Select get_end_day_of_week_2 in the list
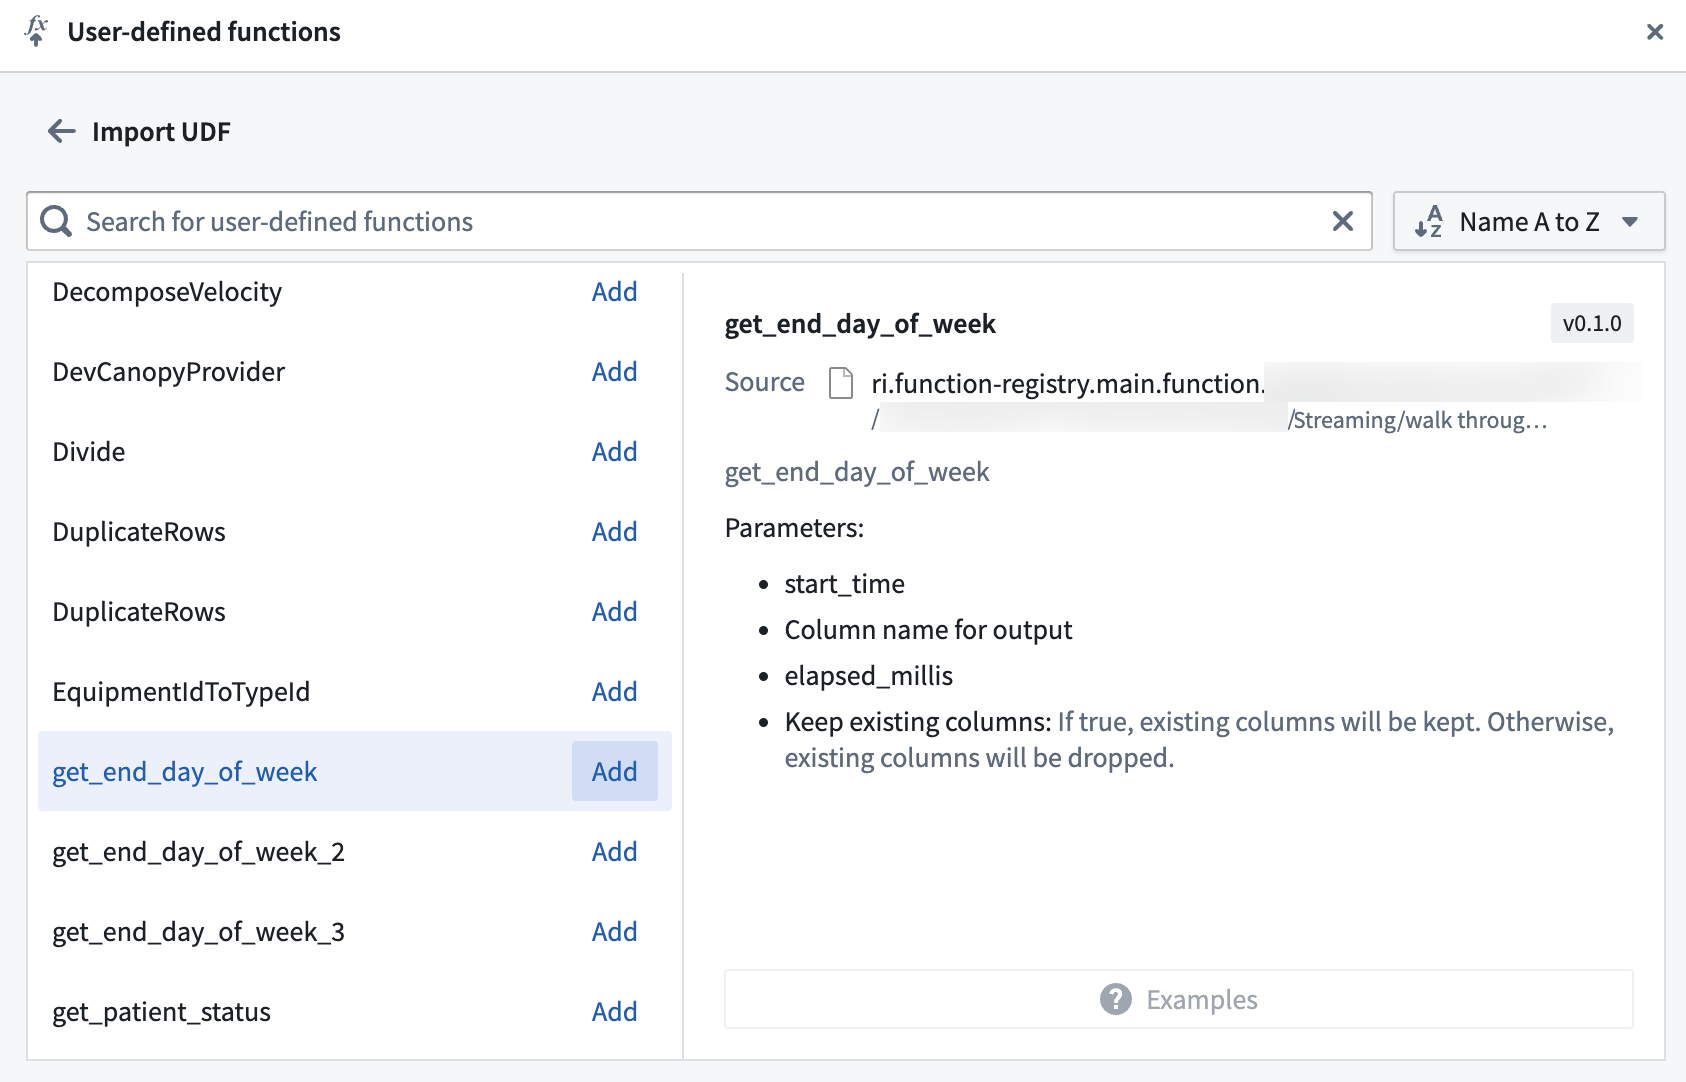Viewport: 1686px width, 1082px height. click(198, 851)
